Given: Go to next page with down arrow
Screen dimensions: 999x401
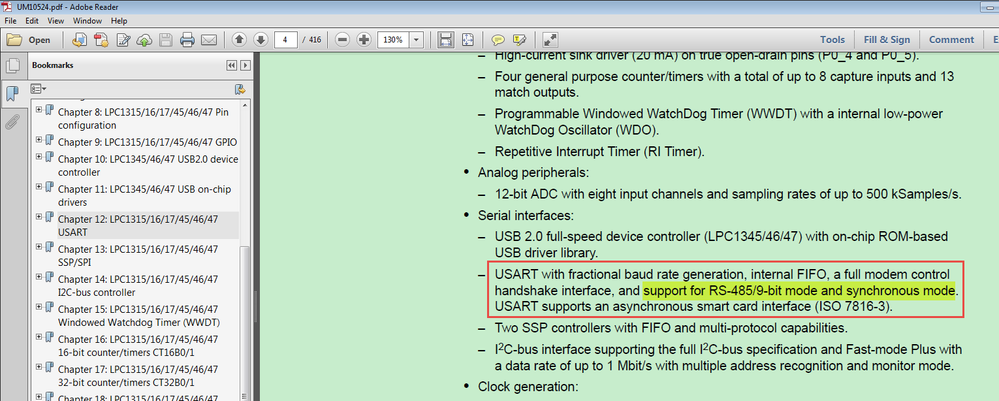Looking at the screenshot, I should point(261,40).
